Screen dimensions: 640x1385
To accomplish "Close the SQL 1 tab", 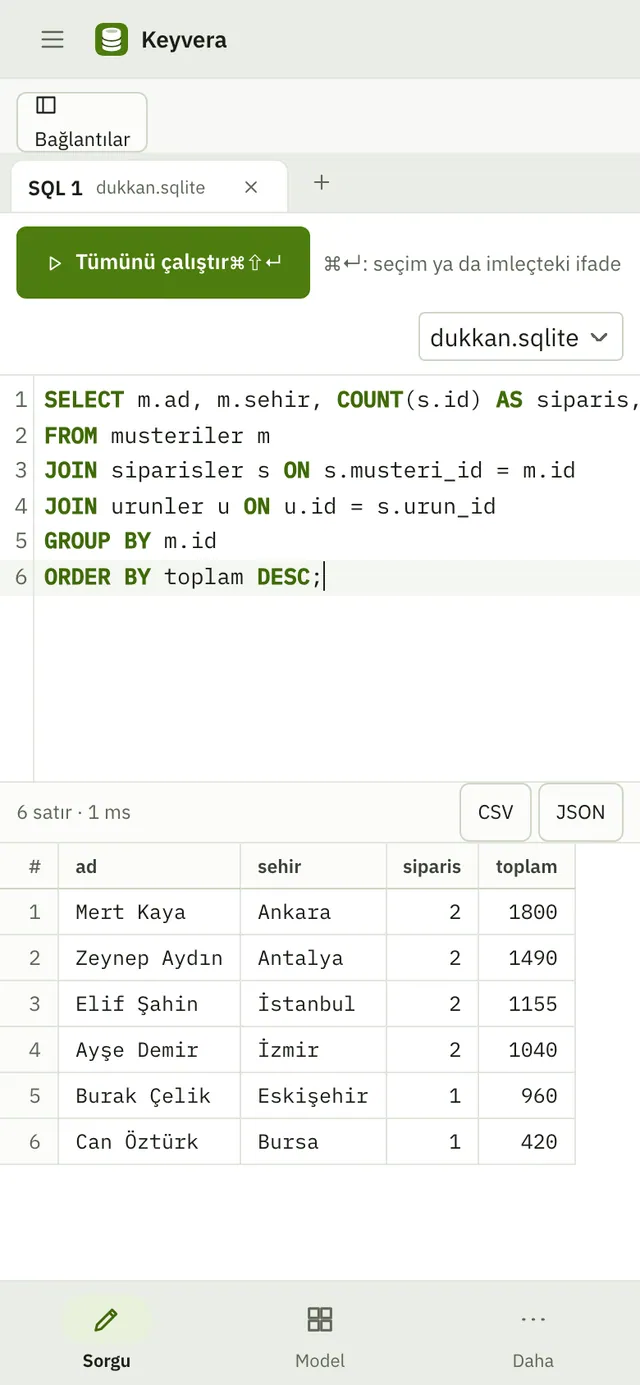I will click(251, 187).
